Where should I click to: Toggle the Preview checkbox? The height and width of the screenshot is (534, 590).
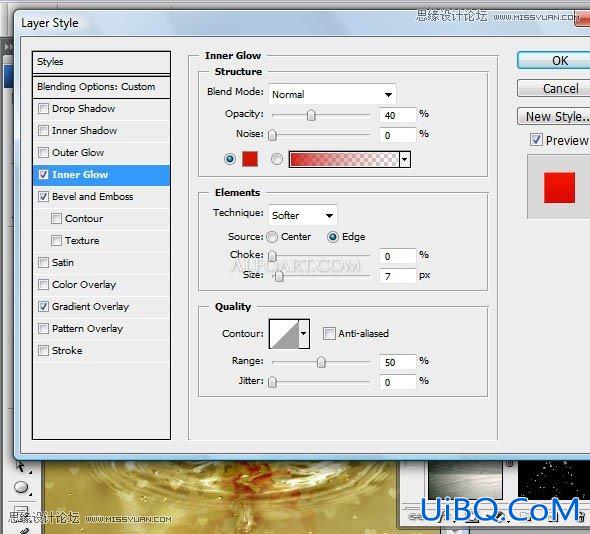(x=536, y=140)
